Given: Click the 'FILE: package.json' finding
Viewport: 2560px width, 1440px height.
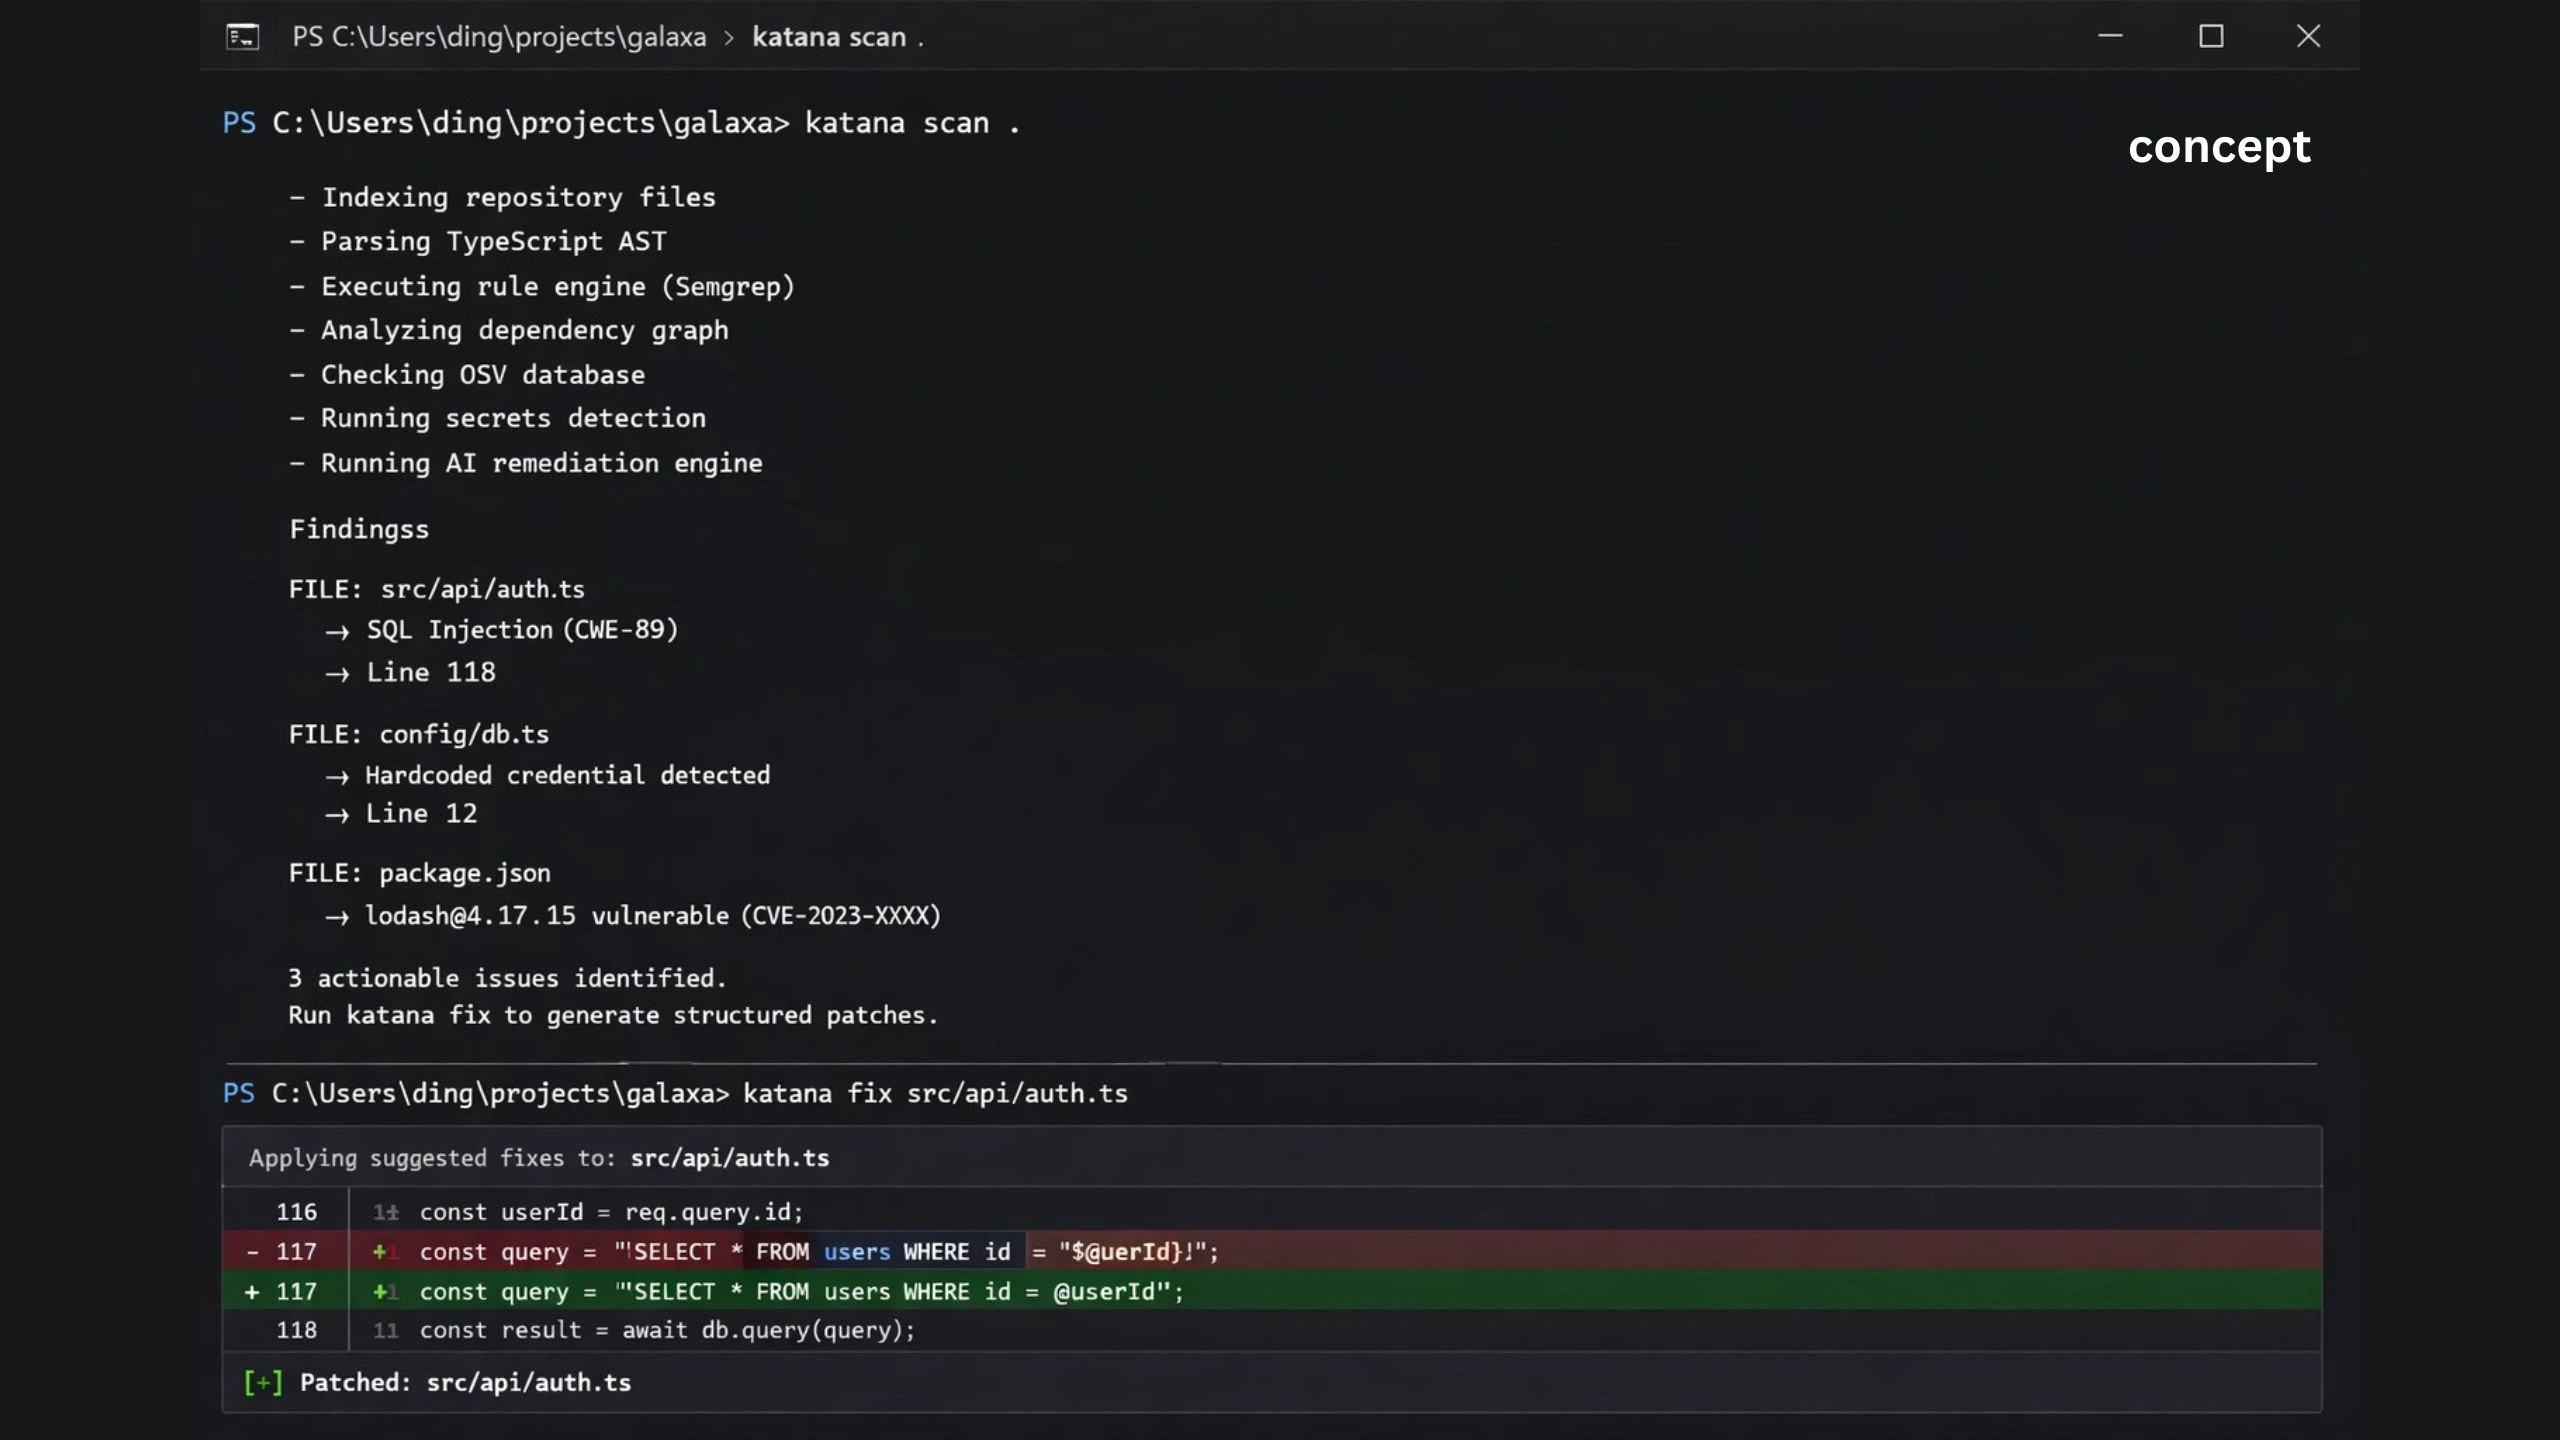Looking at the screenshot, I should tap(419, 873).
